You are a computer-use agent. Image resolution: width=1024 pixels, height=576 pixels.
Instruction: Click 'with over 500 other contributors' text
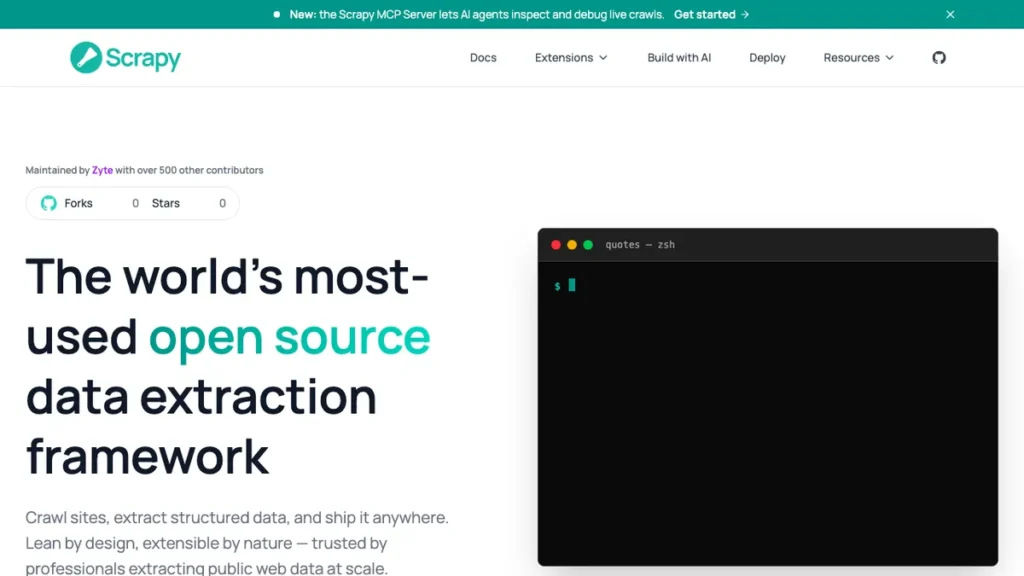[189, 170]
